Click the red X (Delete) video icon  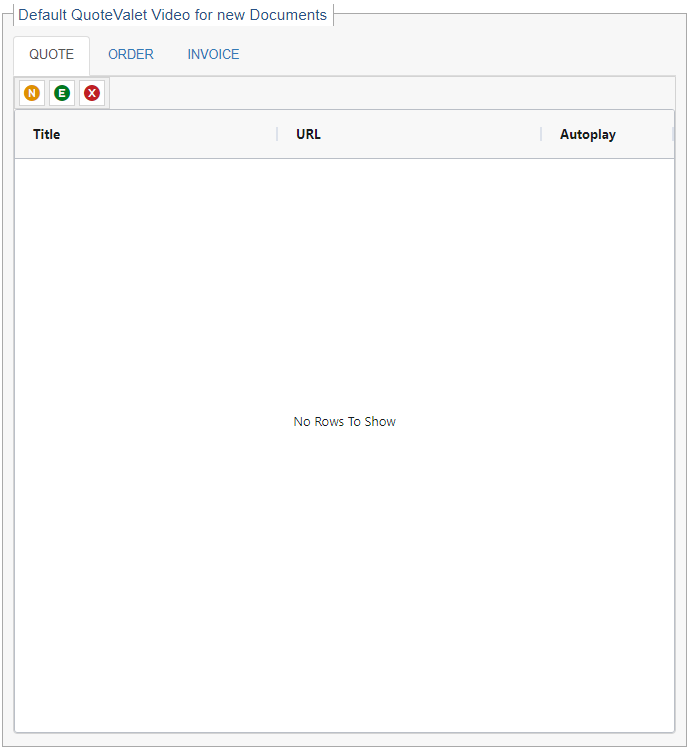tap(92, 93)
